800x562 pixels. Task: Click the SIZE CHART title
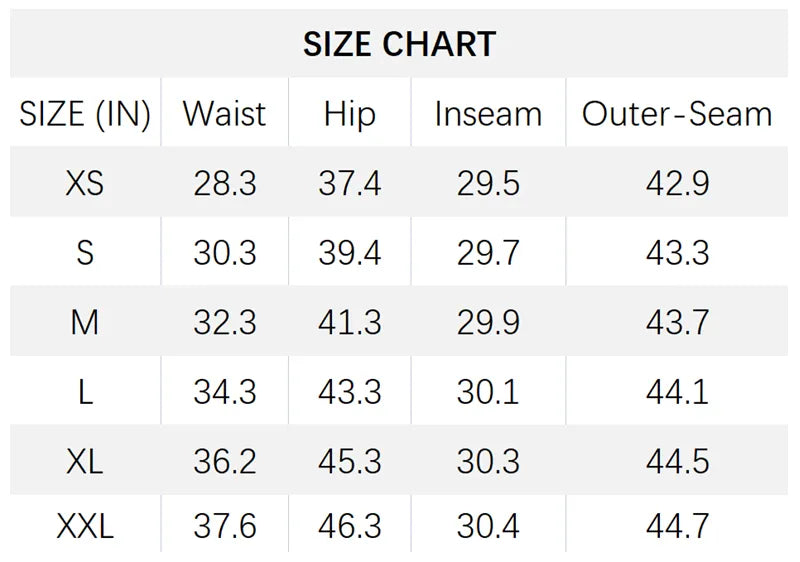point(399,44)
